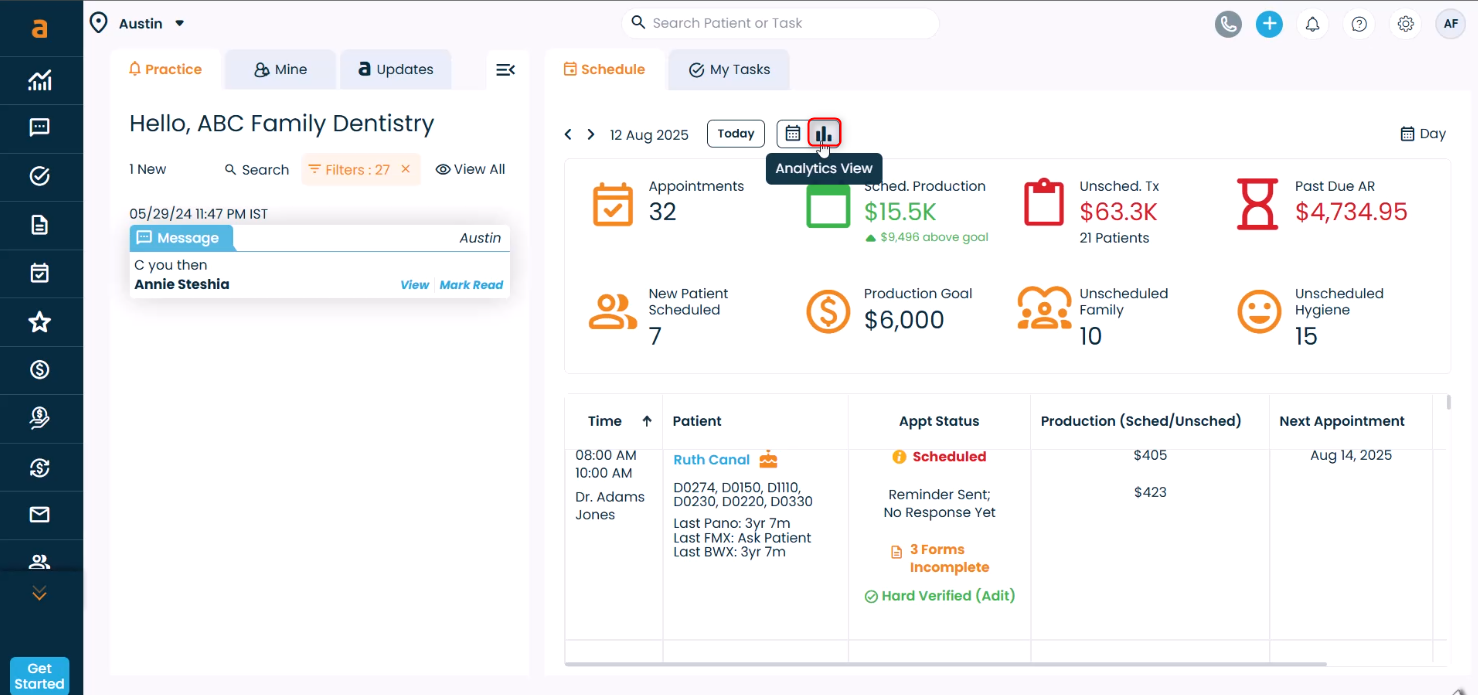Click the blue plus add button
Viewport: 1478px width, 695px height.
point(1269,24)
